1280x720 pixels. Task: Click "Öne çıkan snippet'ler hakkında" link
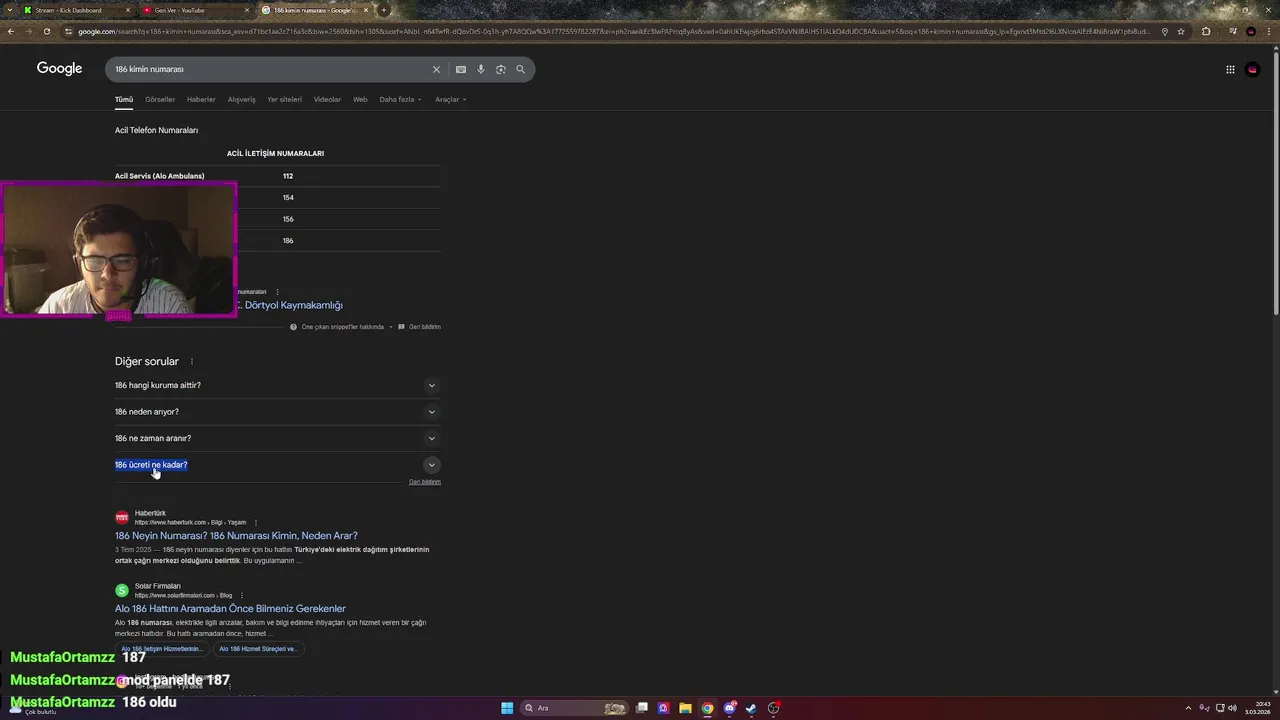click(x=342, y=327)
